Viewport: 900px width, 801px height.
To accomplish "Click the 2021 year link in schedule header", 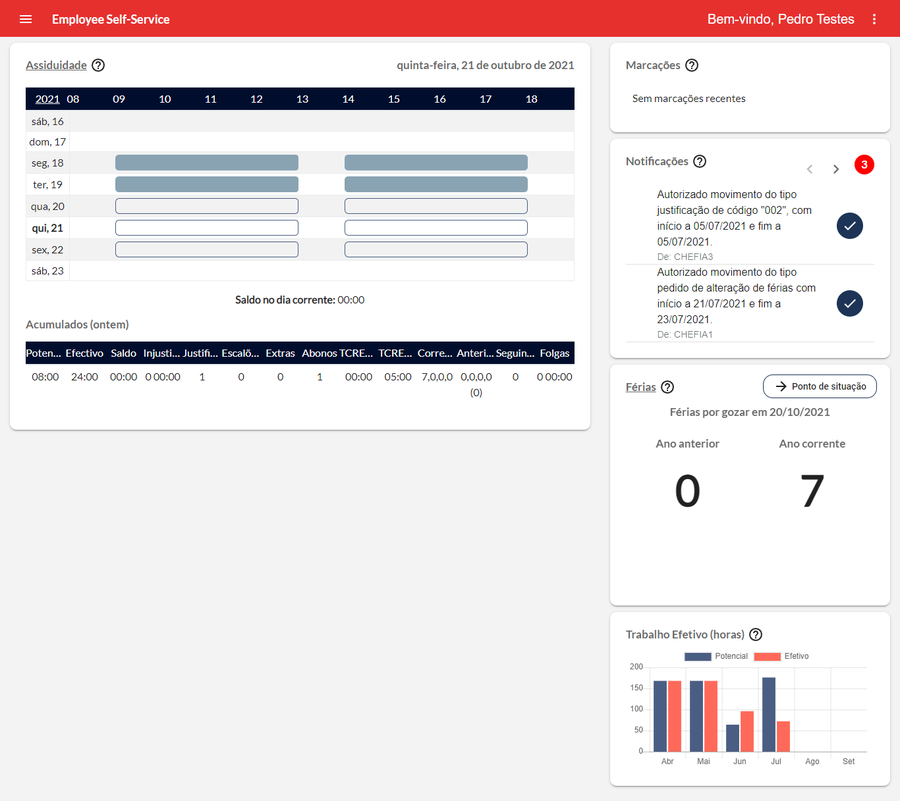I will (47, 99).
